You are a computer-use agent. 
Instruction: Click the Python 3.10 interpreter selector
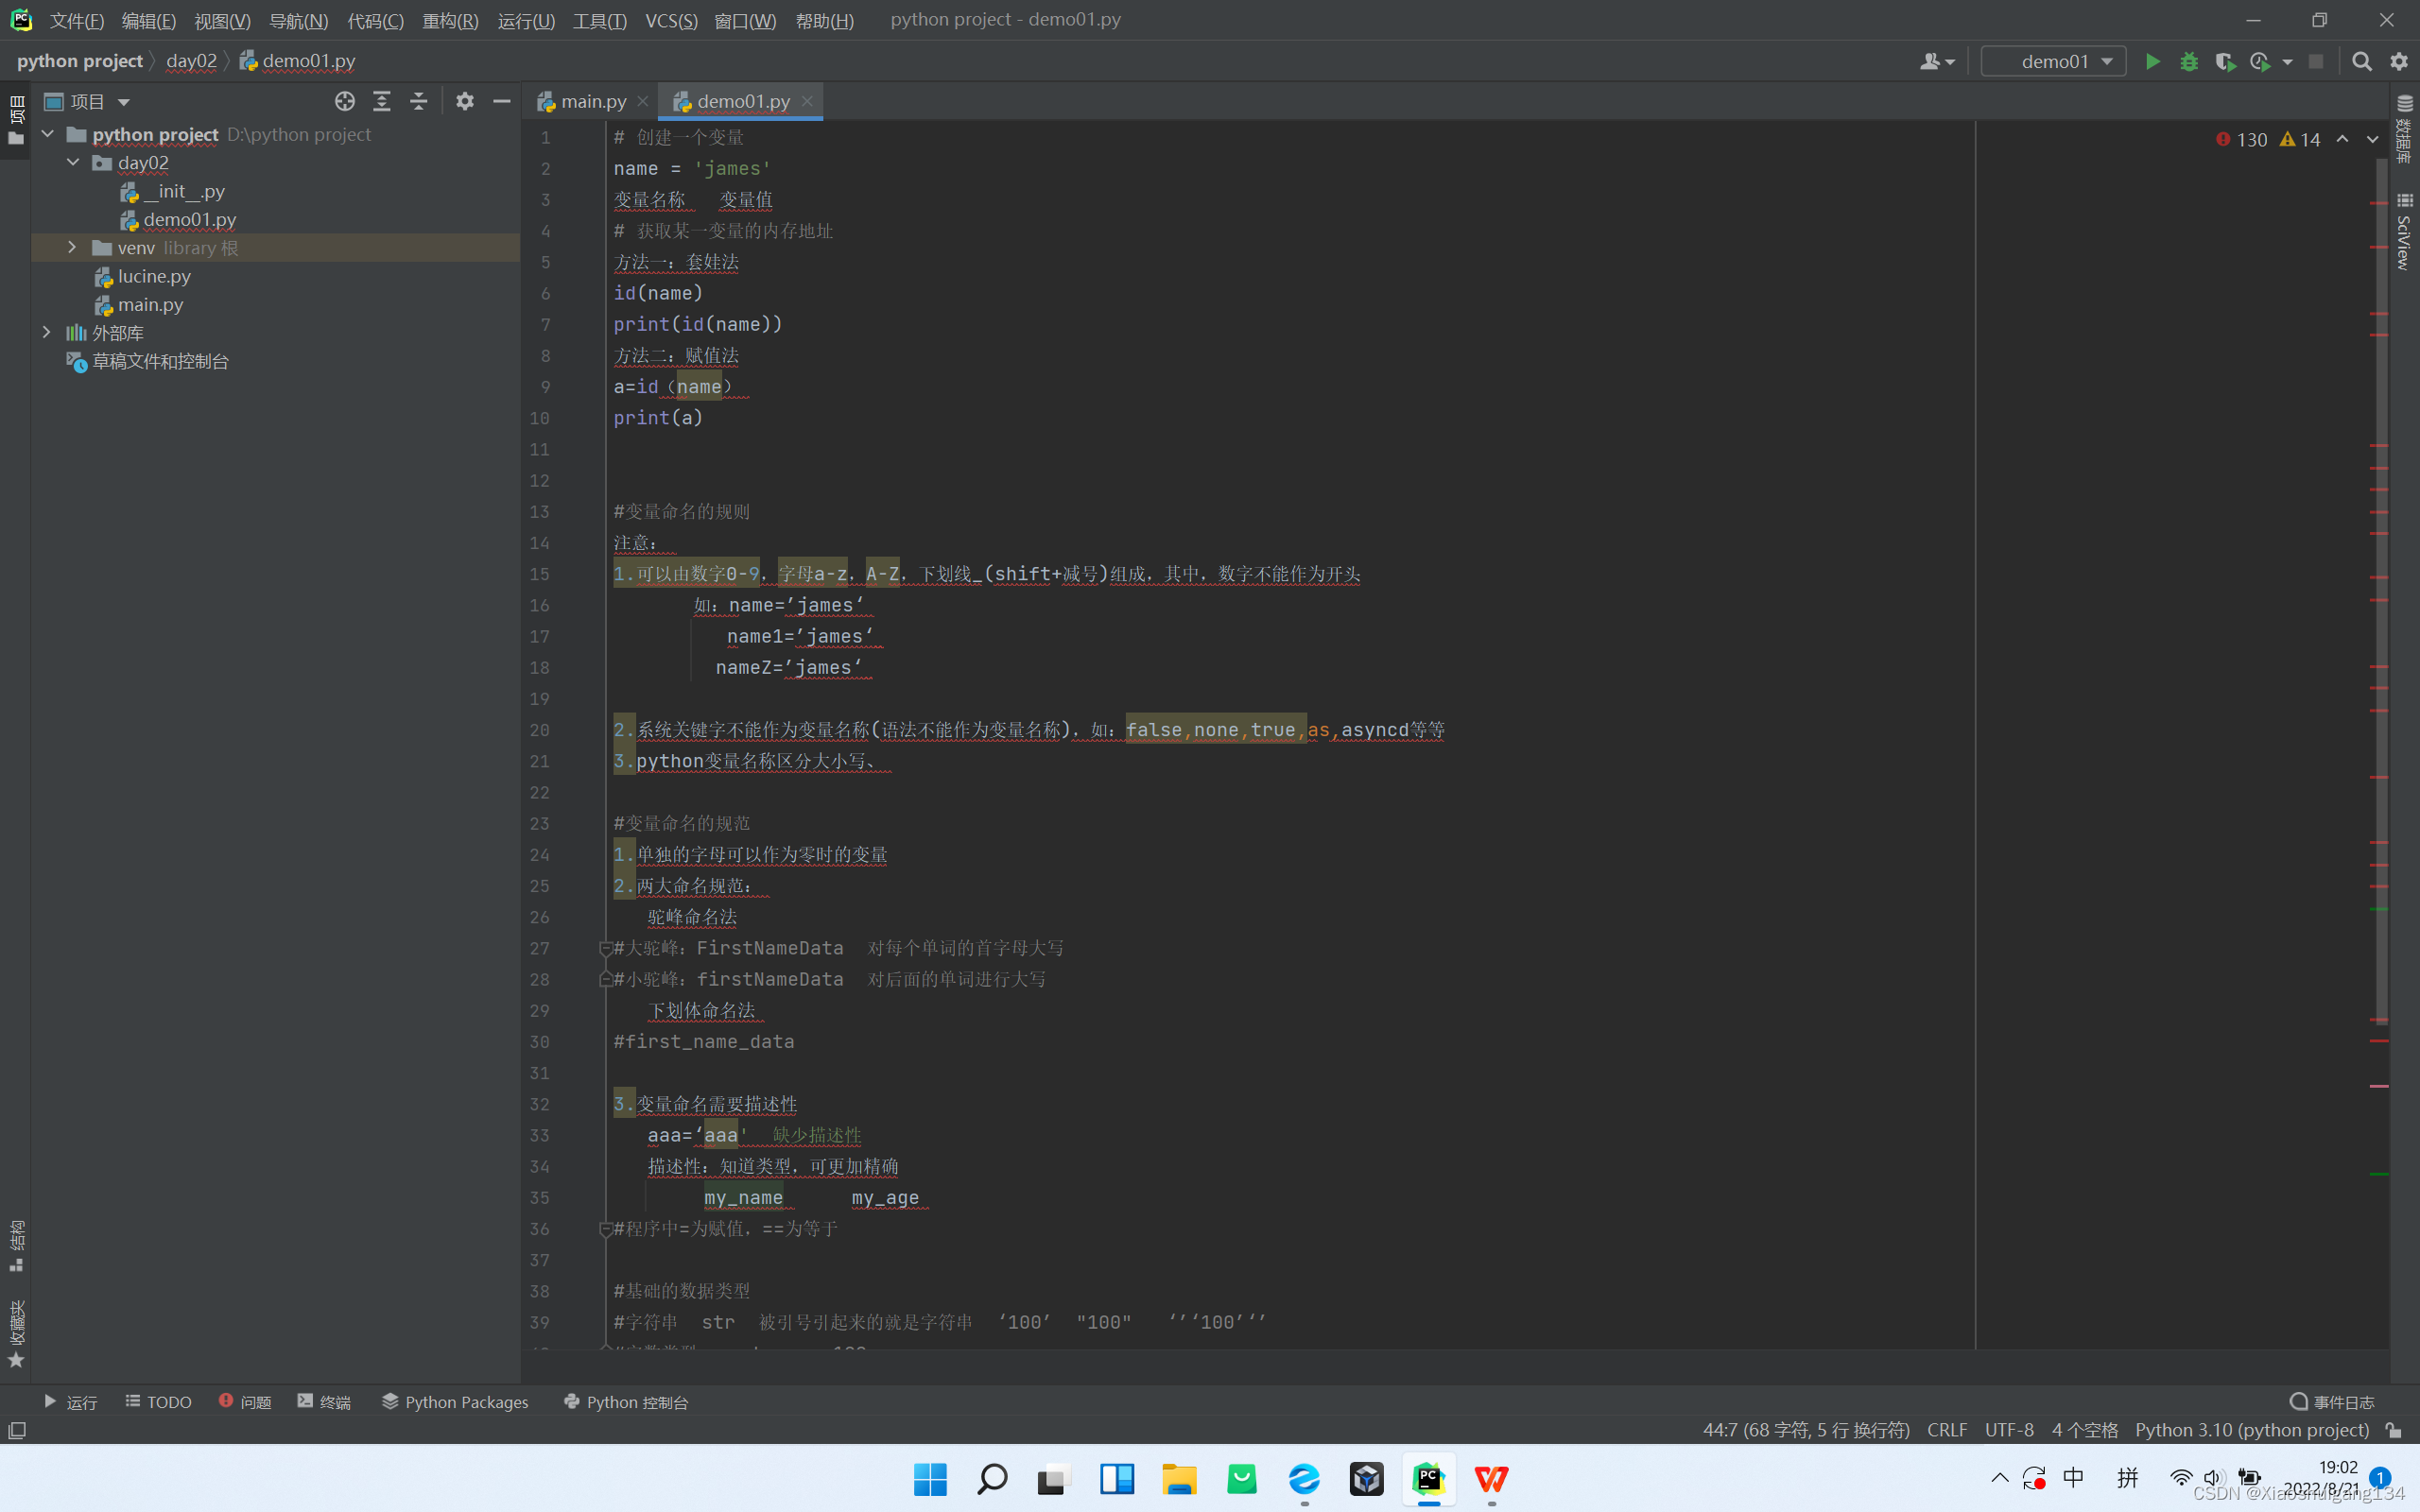(2252, 1430)
